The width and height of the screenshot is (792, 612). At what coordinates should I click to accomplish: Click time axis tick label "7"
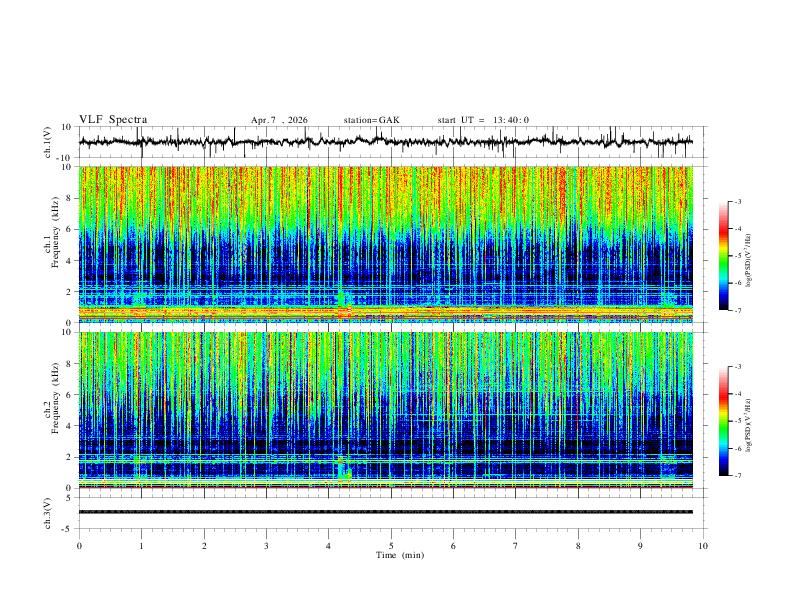coord(516,546)
